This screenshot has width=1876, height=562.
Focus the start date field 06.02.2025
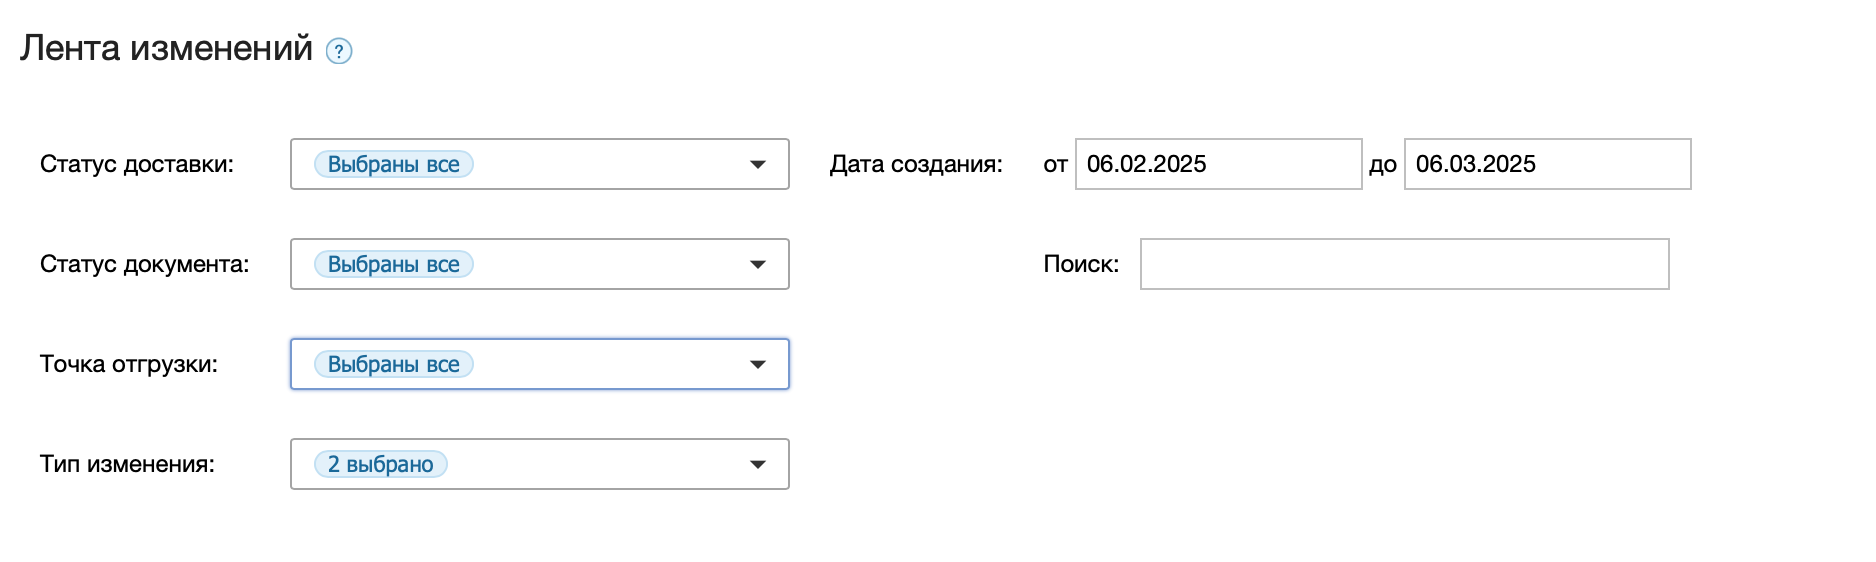coord(1218,164)
